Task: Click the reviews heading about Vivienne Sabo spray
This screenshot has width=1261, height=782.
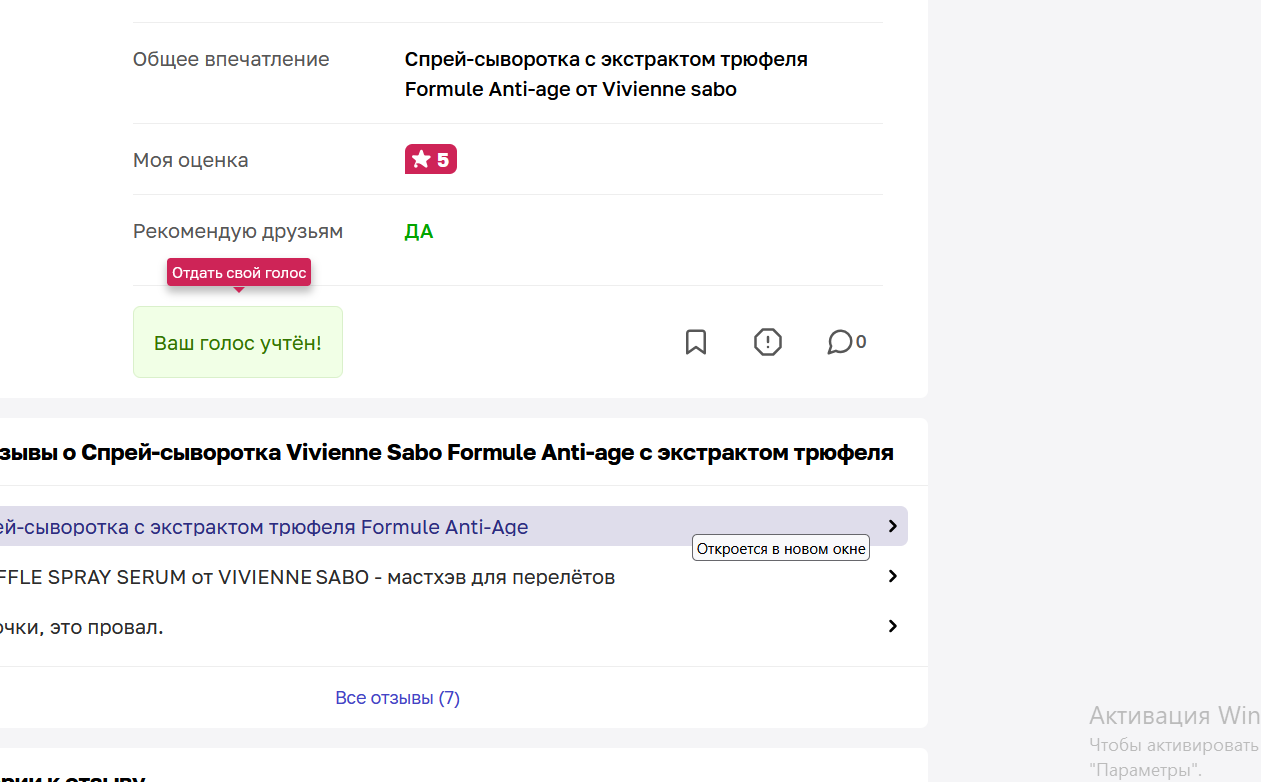Action: click(x=447, y=453)
